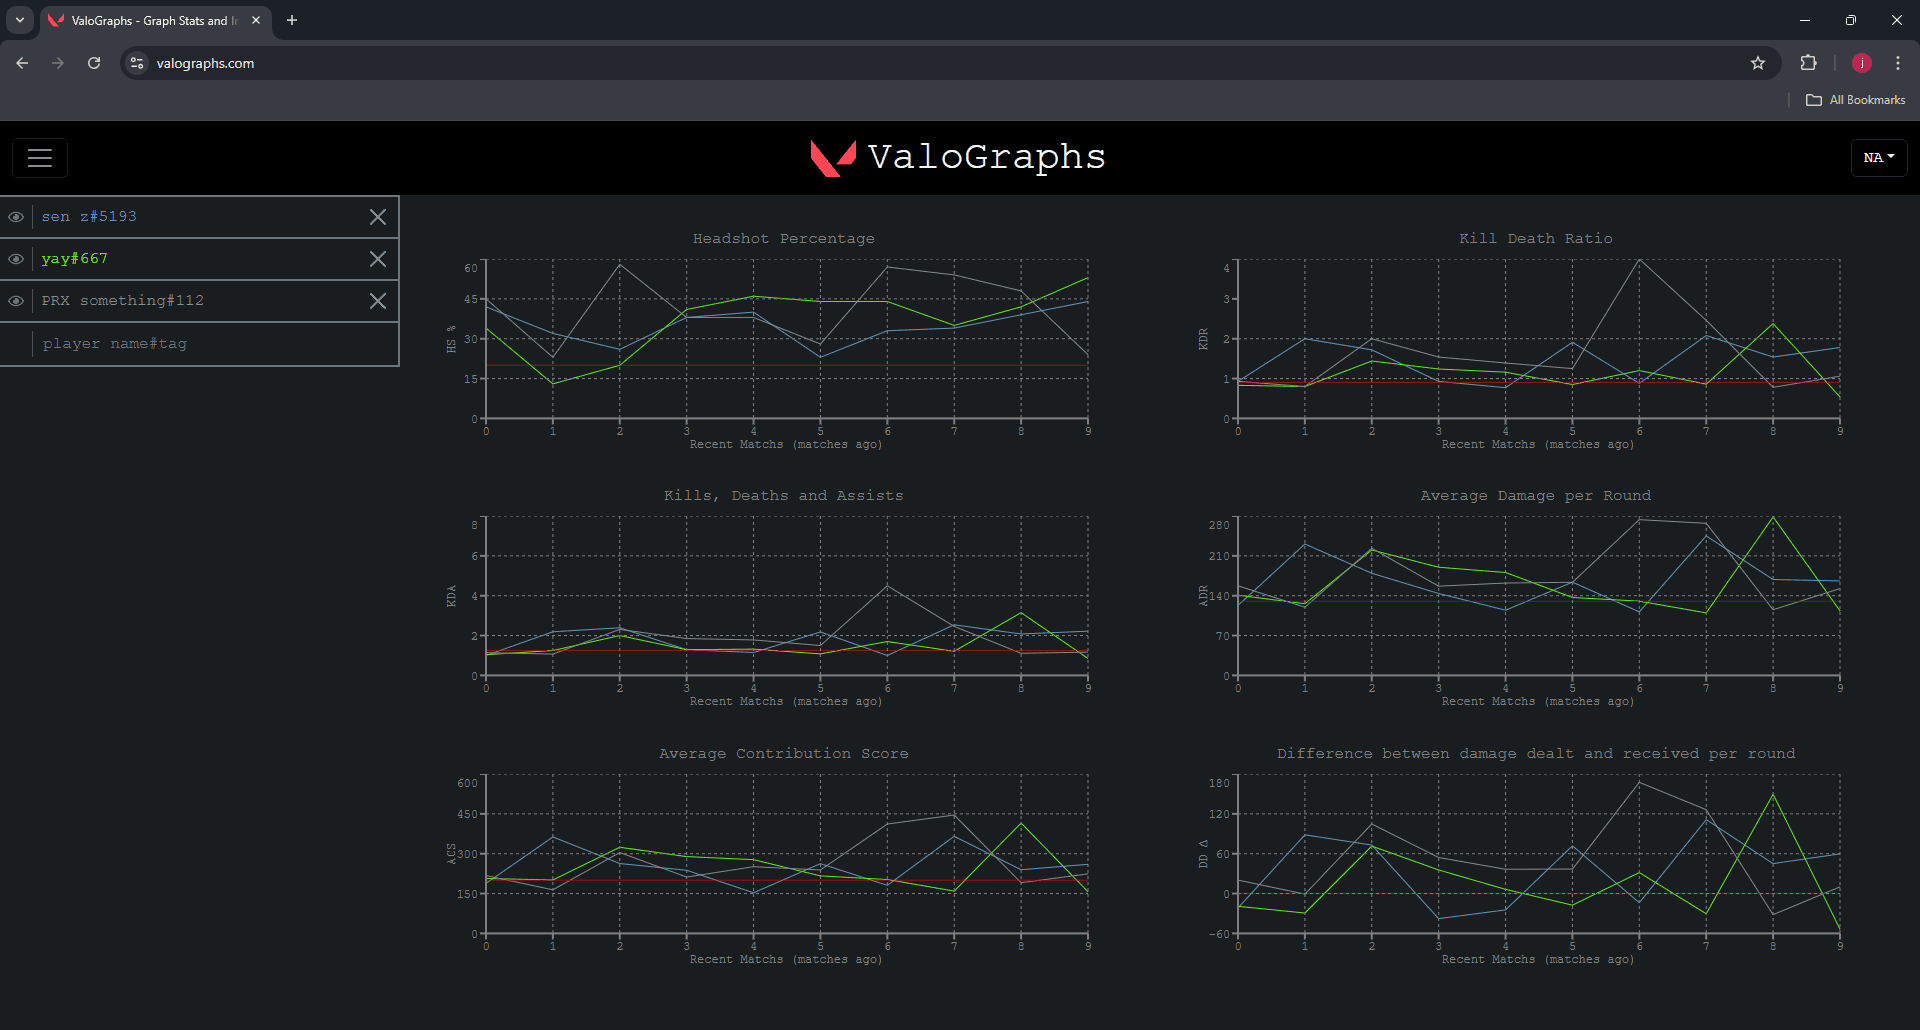Open a new browser tab
The width and height of the screenshot is (1920, 1030).
point(292,20)
